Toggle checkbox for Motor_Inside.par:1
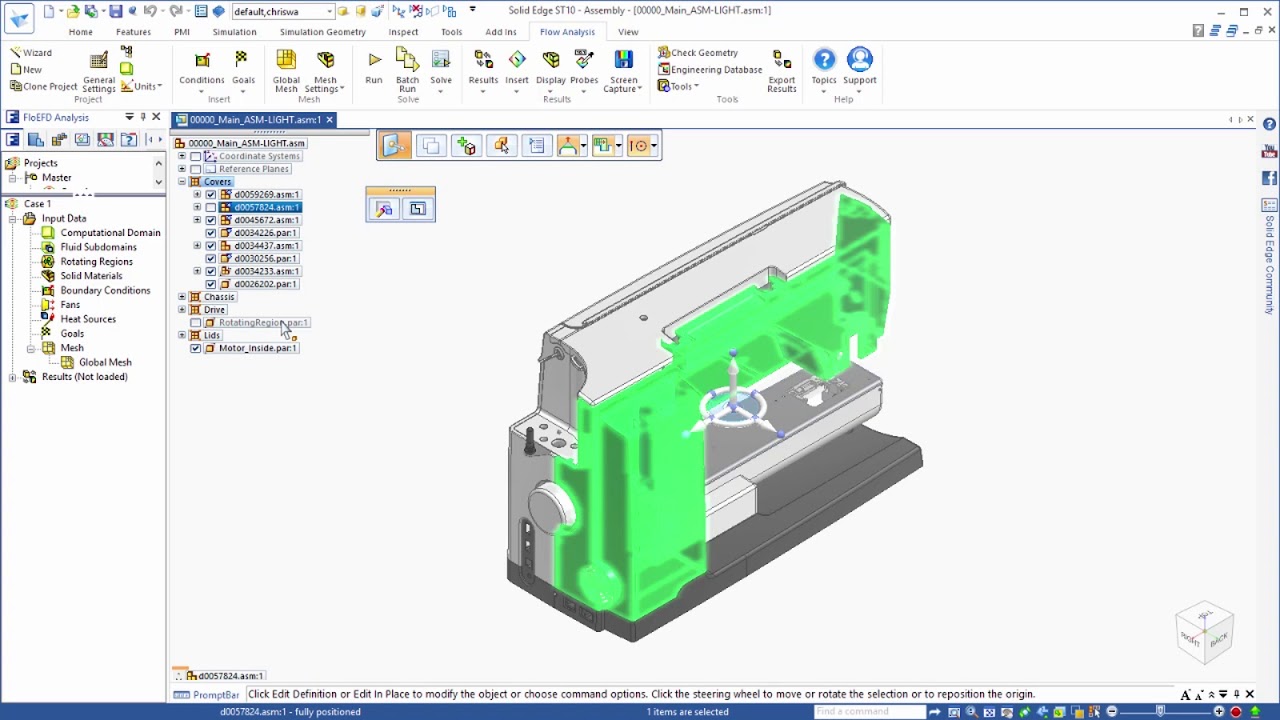Image resolution: width=1280 pixels, height=720 pixels. click(x=196, y=349)
